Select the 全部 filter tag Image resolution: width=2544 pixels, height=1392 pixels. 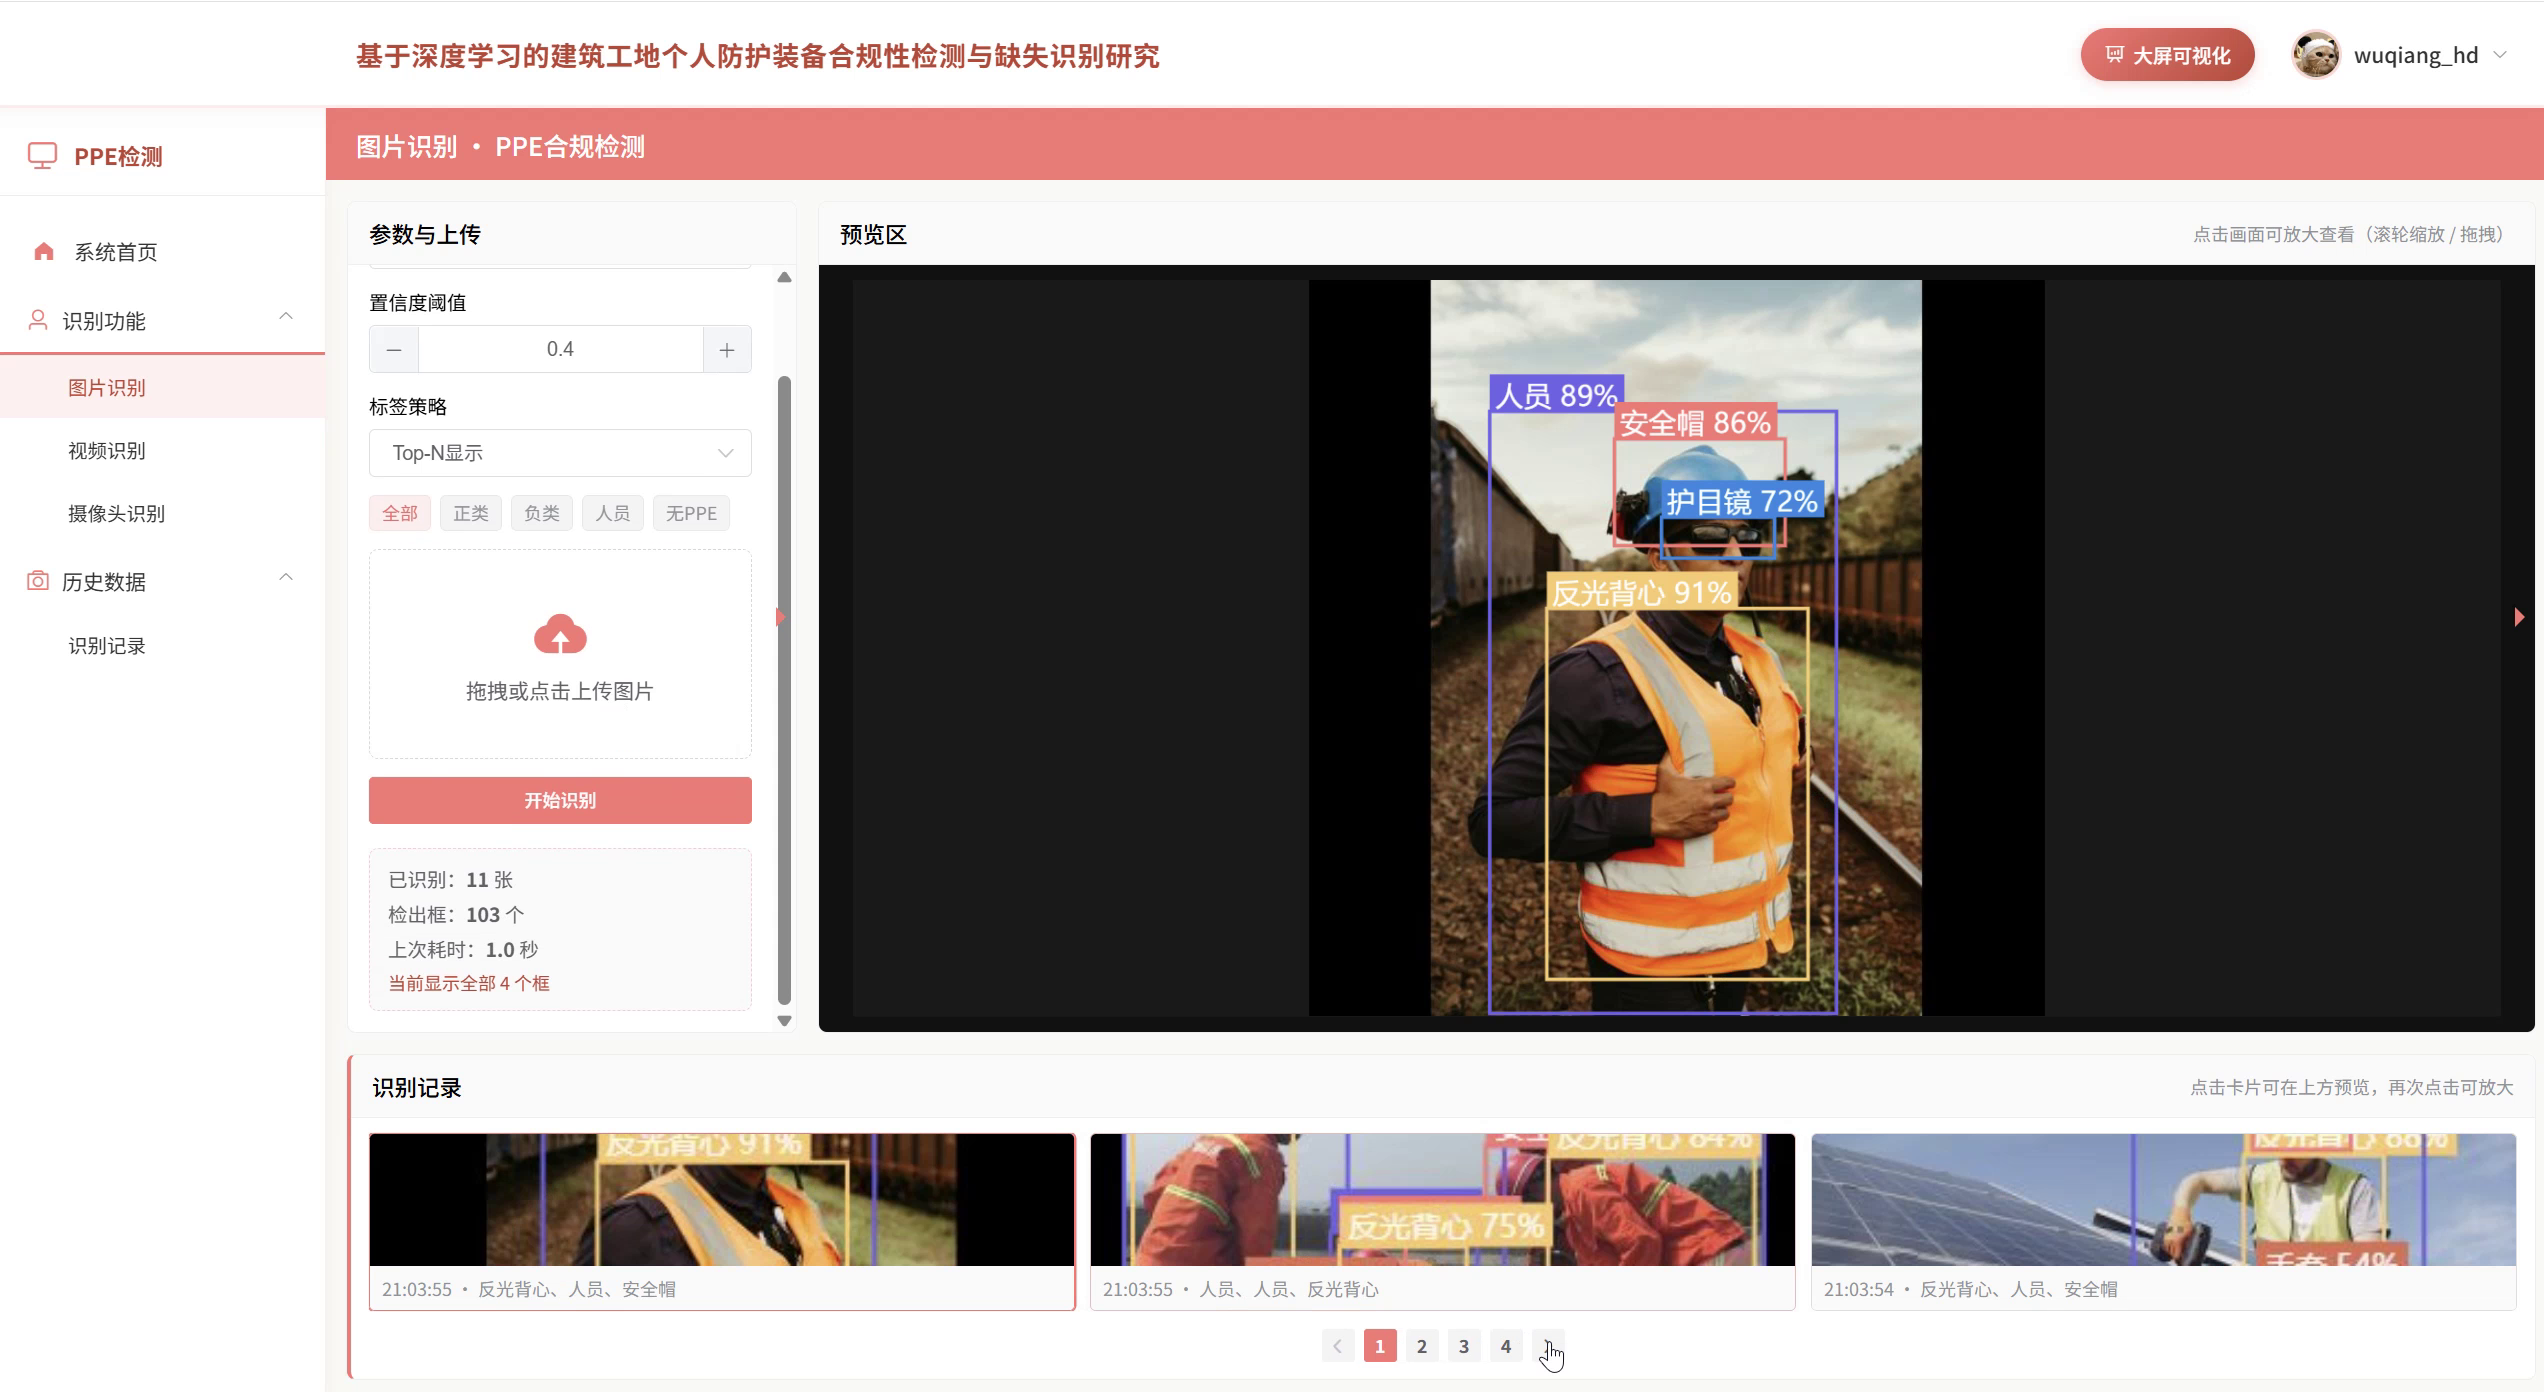tap(400, 513)
